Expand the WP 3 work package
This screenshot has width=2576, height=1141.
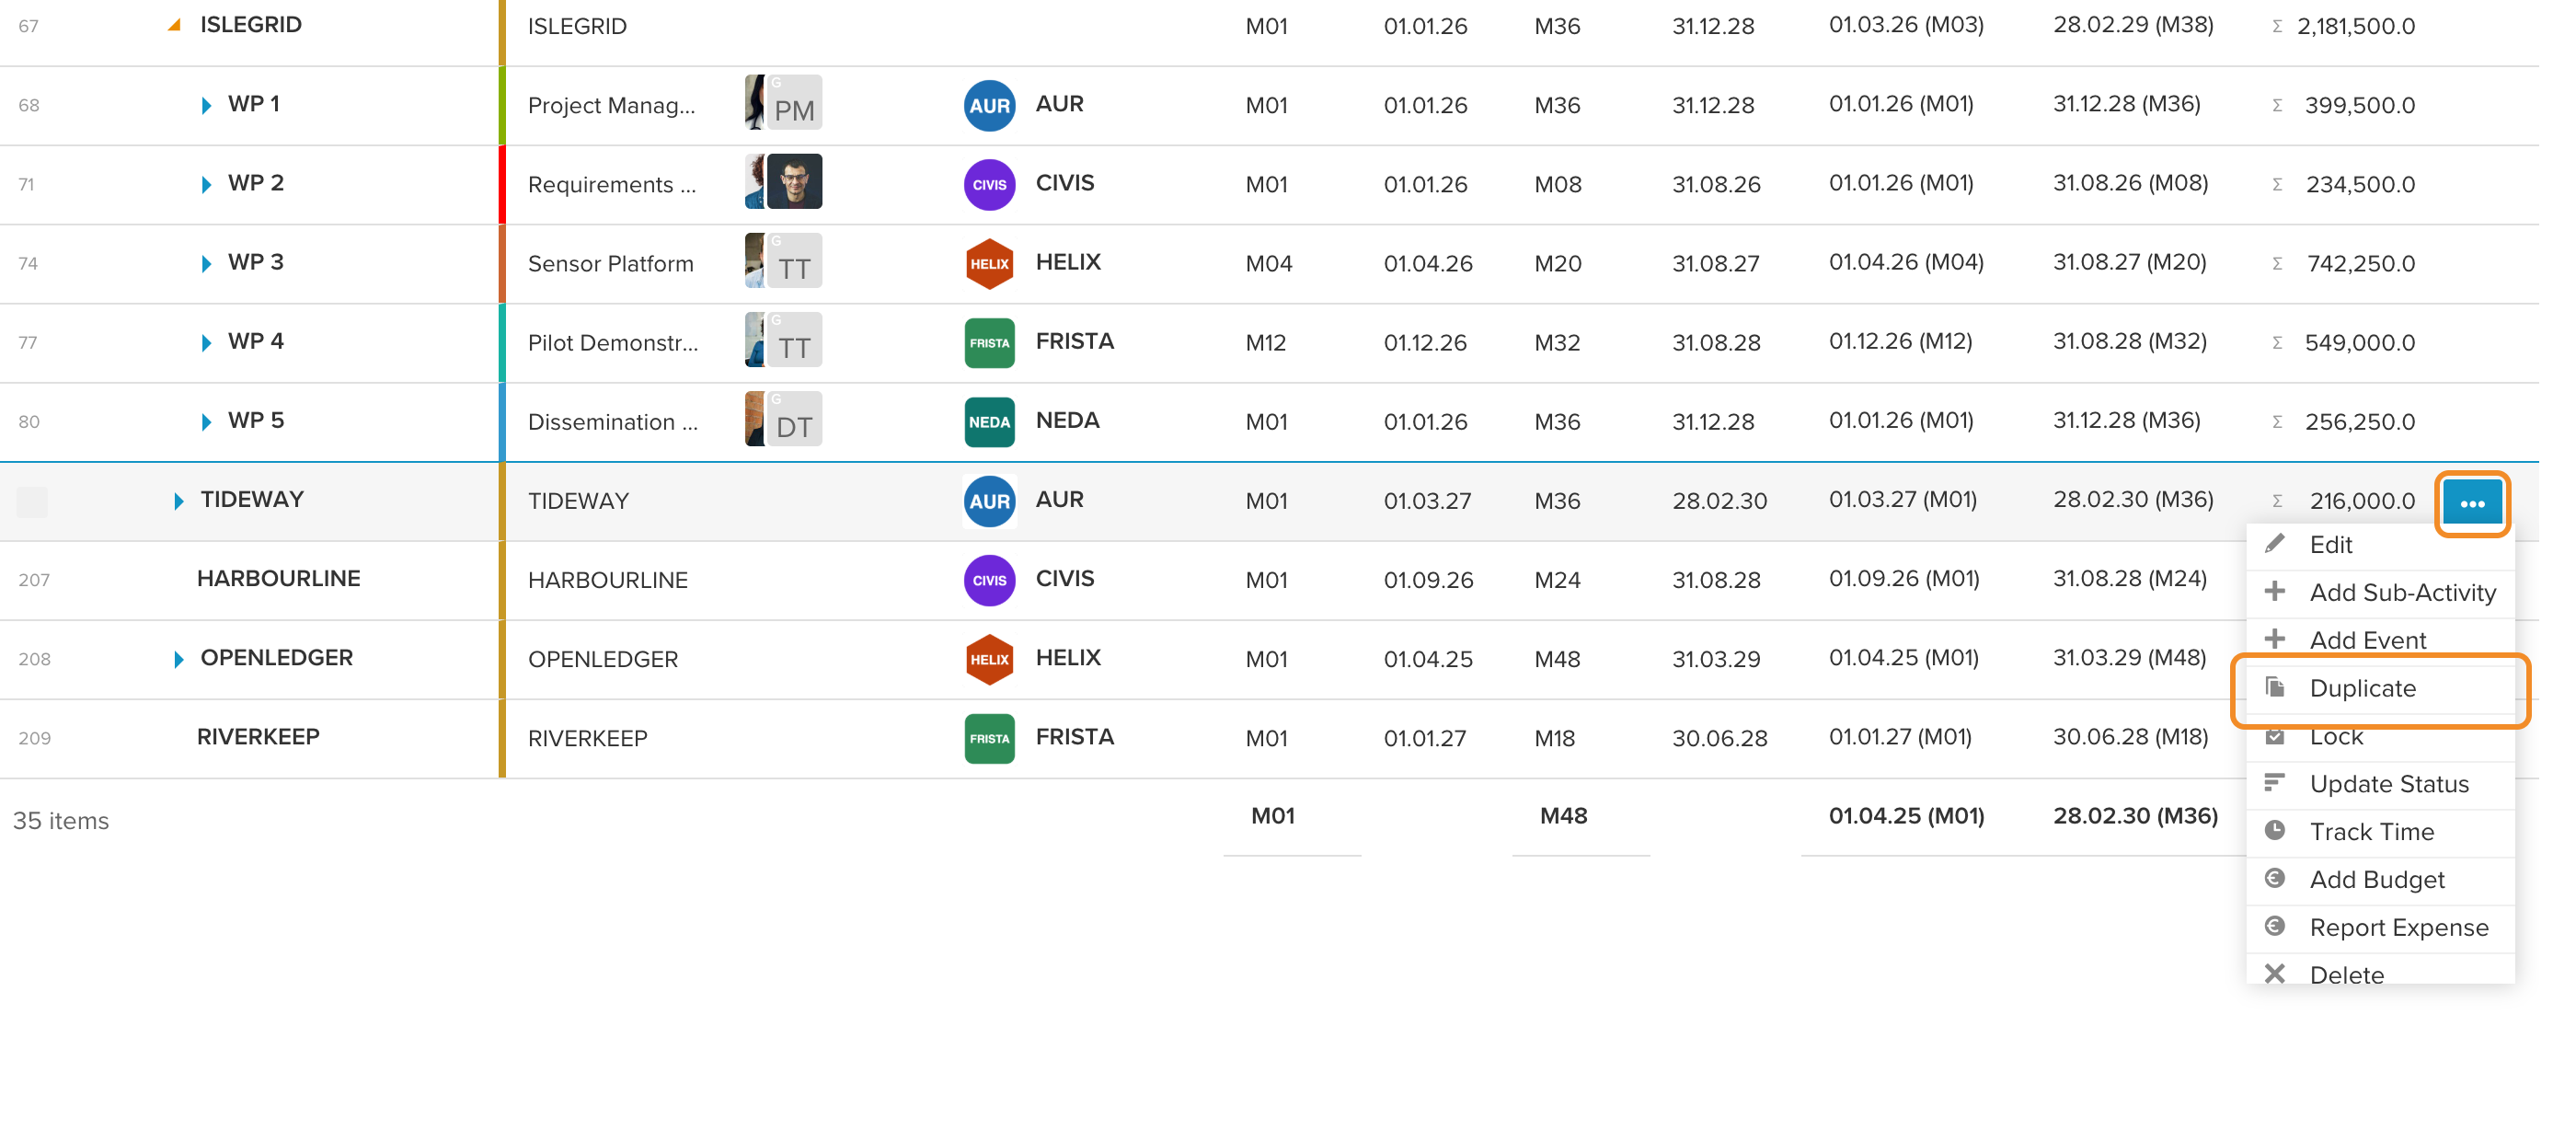coord(206,263)
